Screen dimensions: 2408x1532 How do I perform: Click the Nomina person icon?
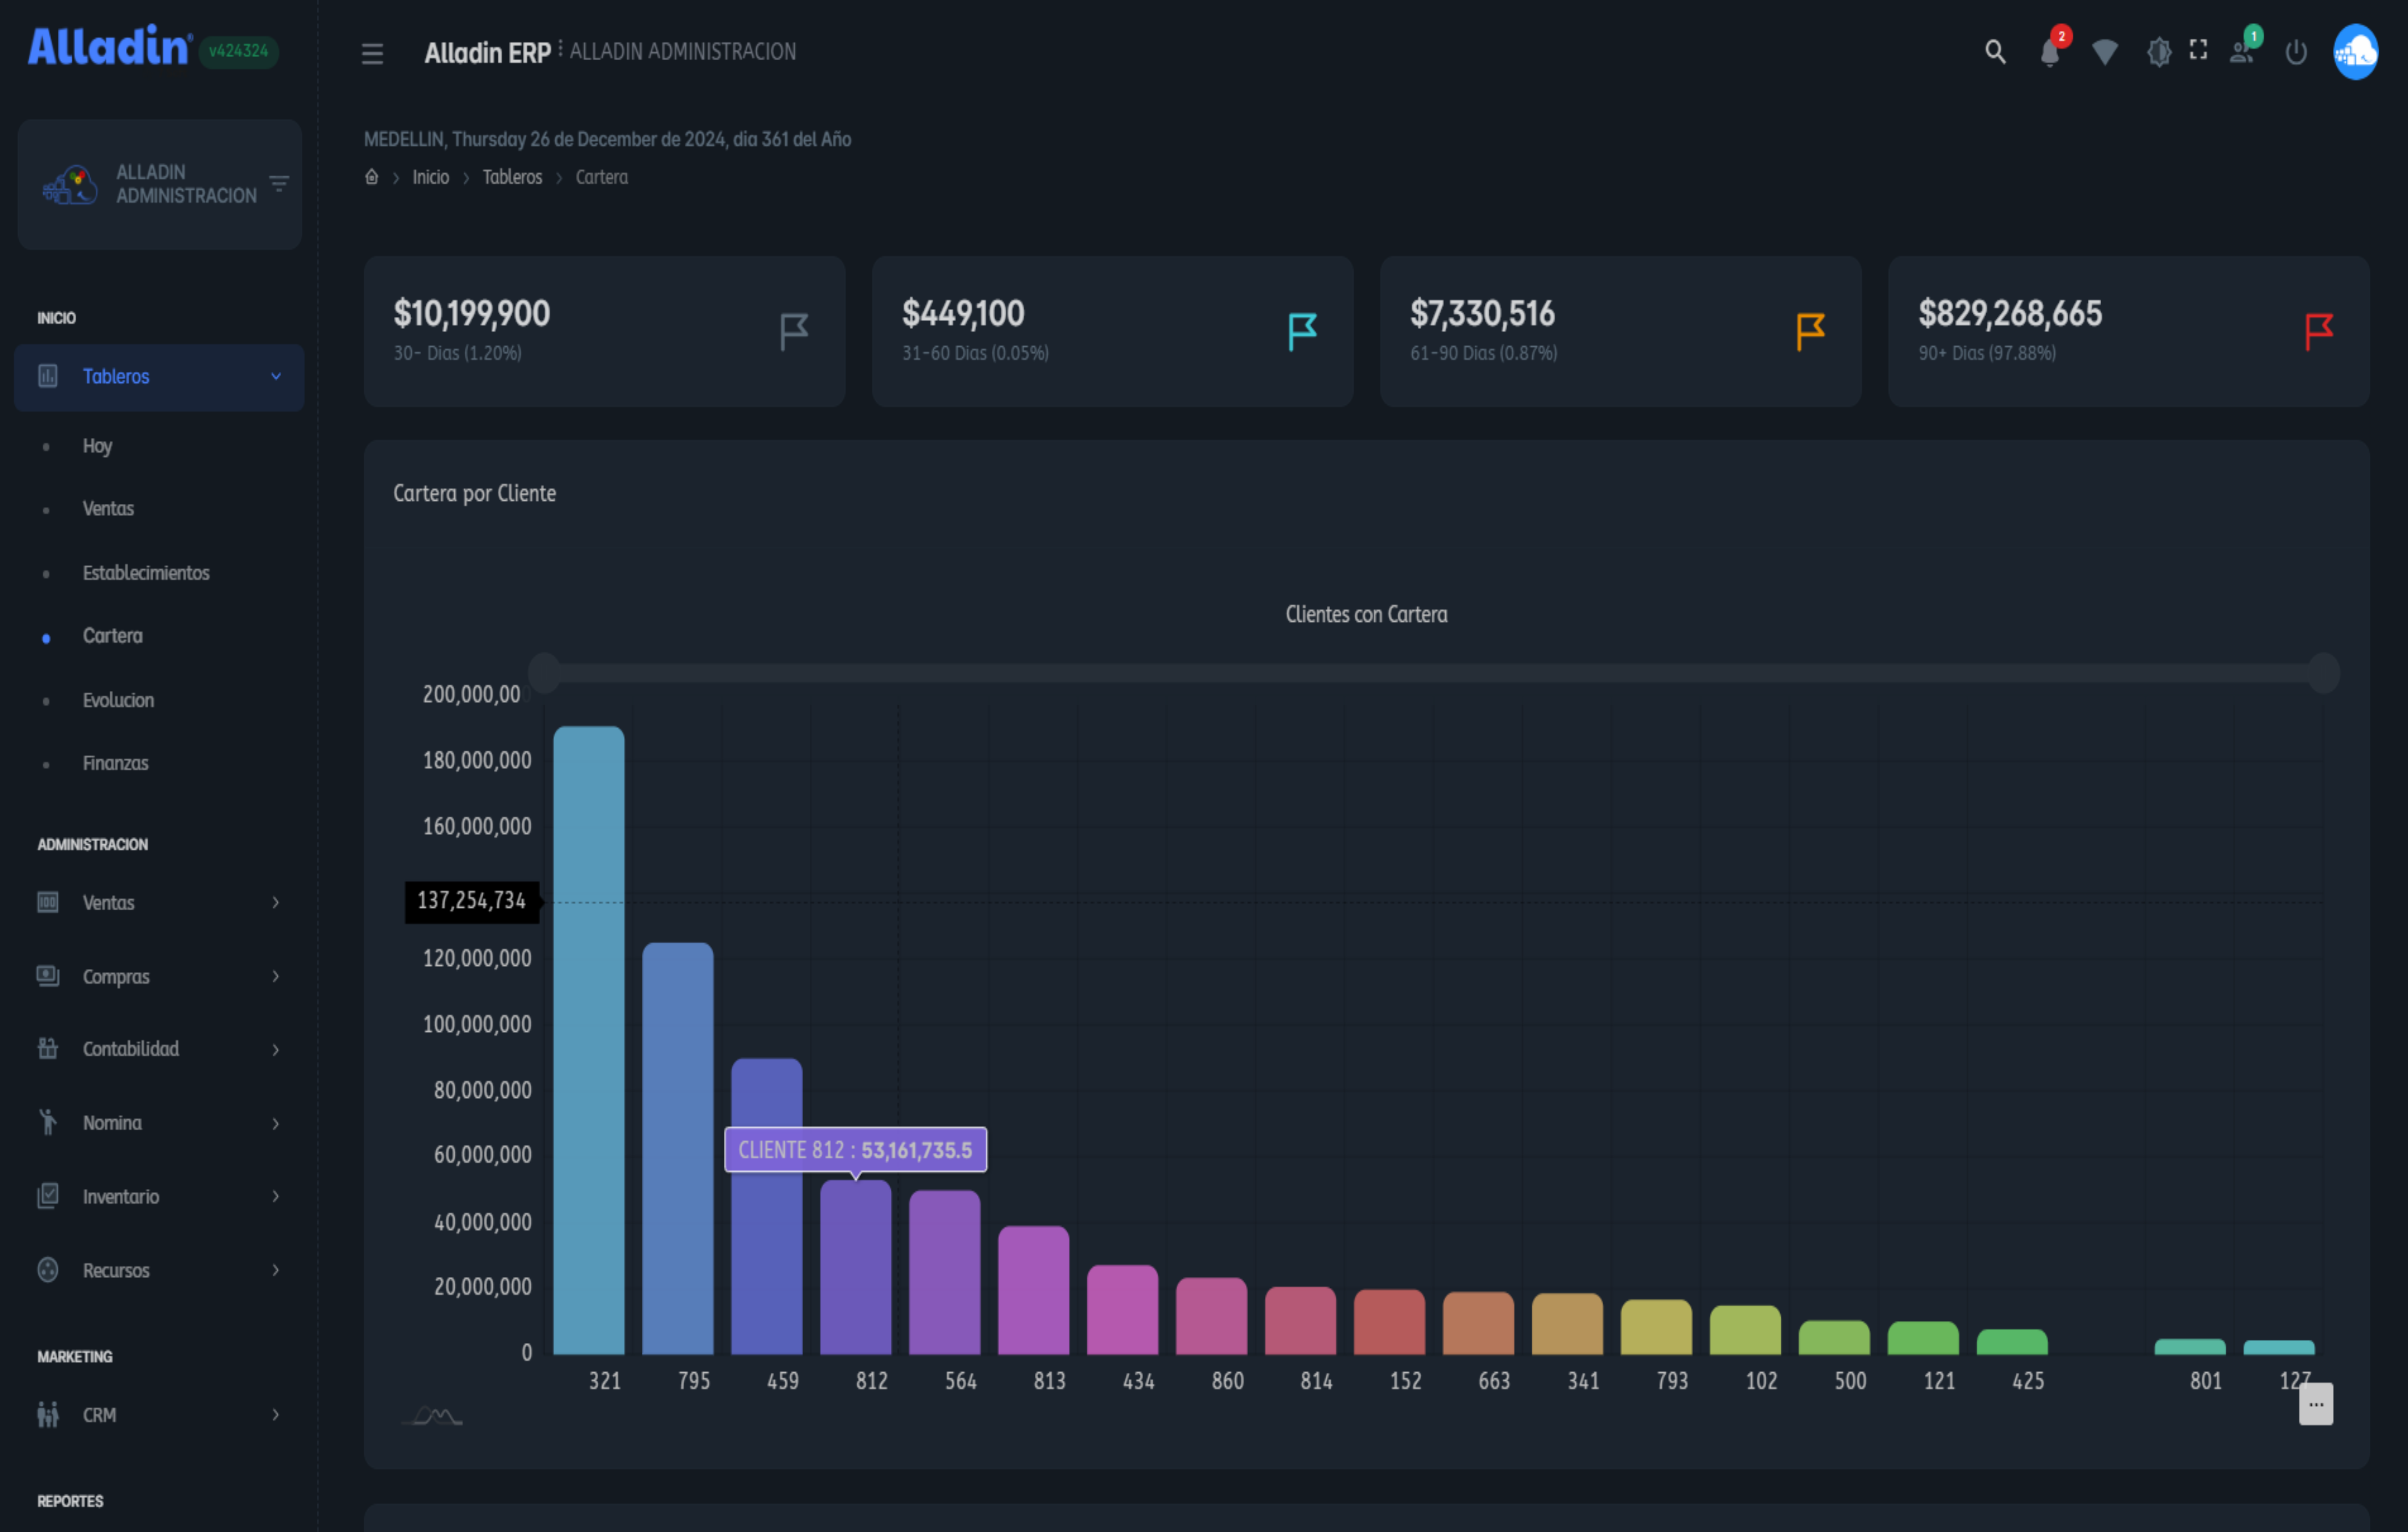(x=48, y=1122)
